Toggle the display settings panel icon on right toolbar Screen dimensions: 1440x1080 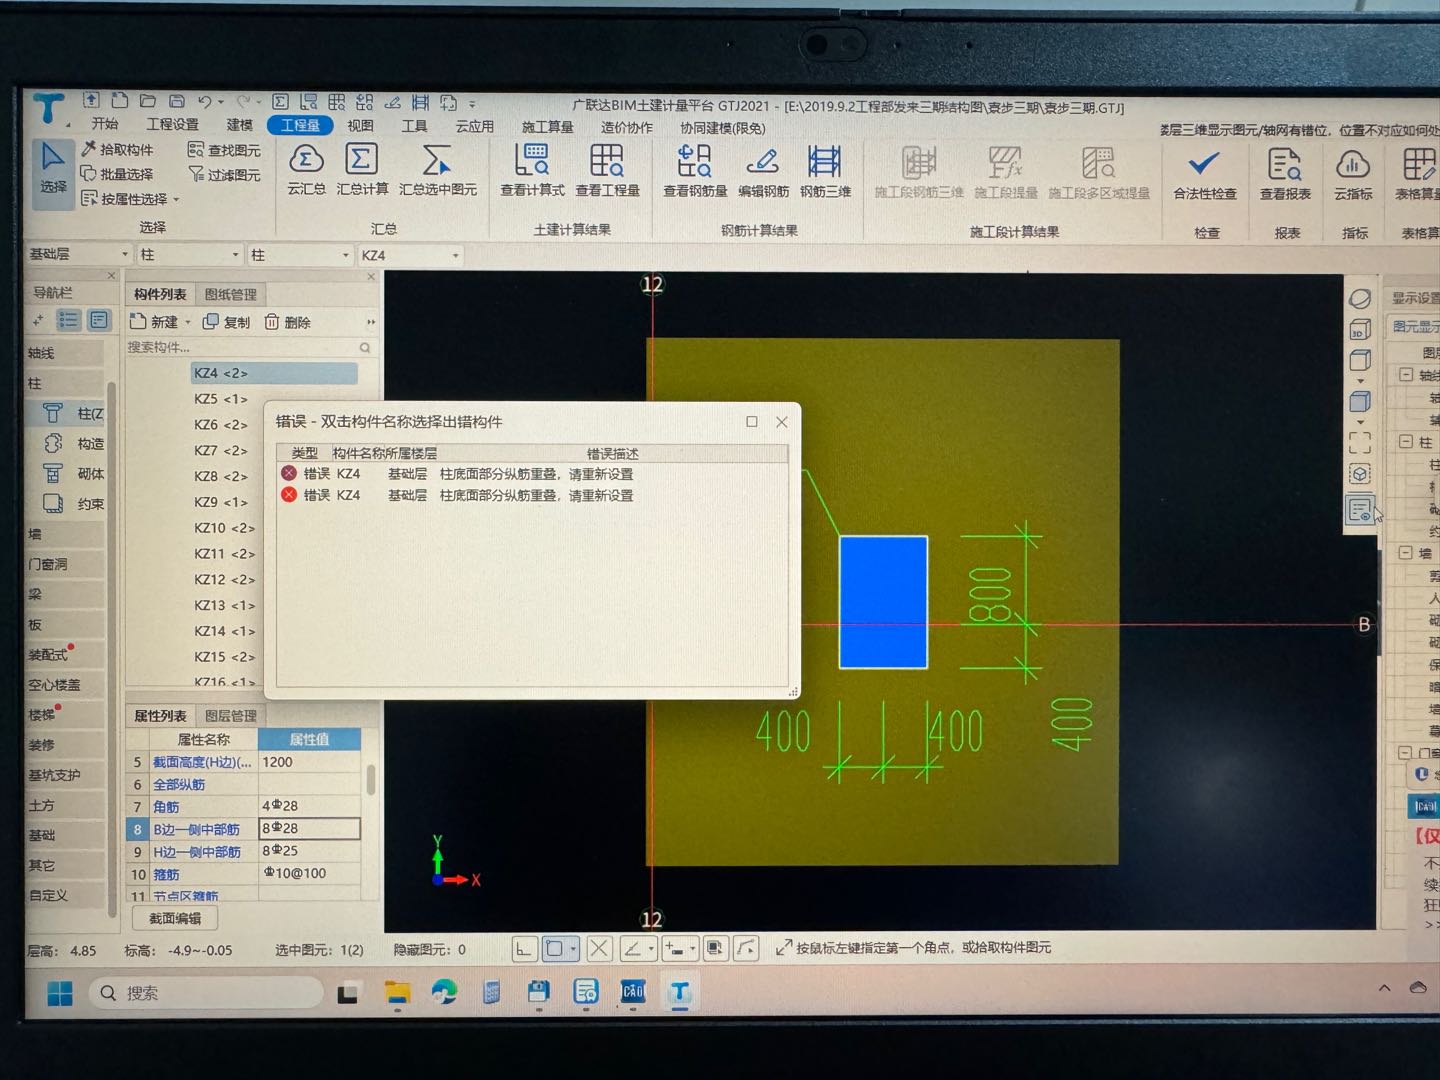click(1360, 510)
